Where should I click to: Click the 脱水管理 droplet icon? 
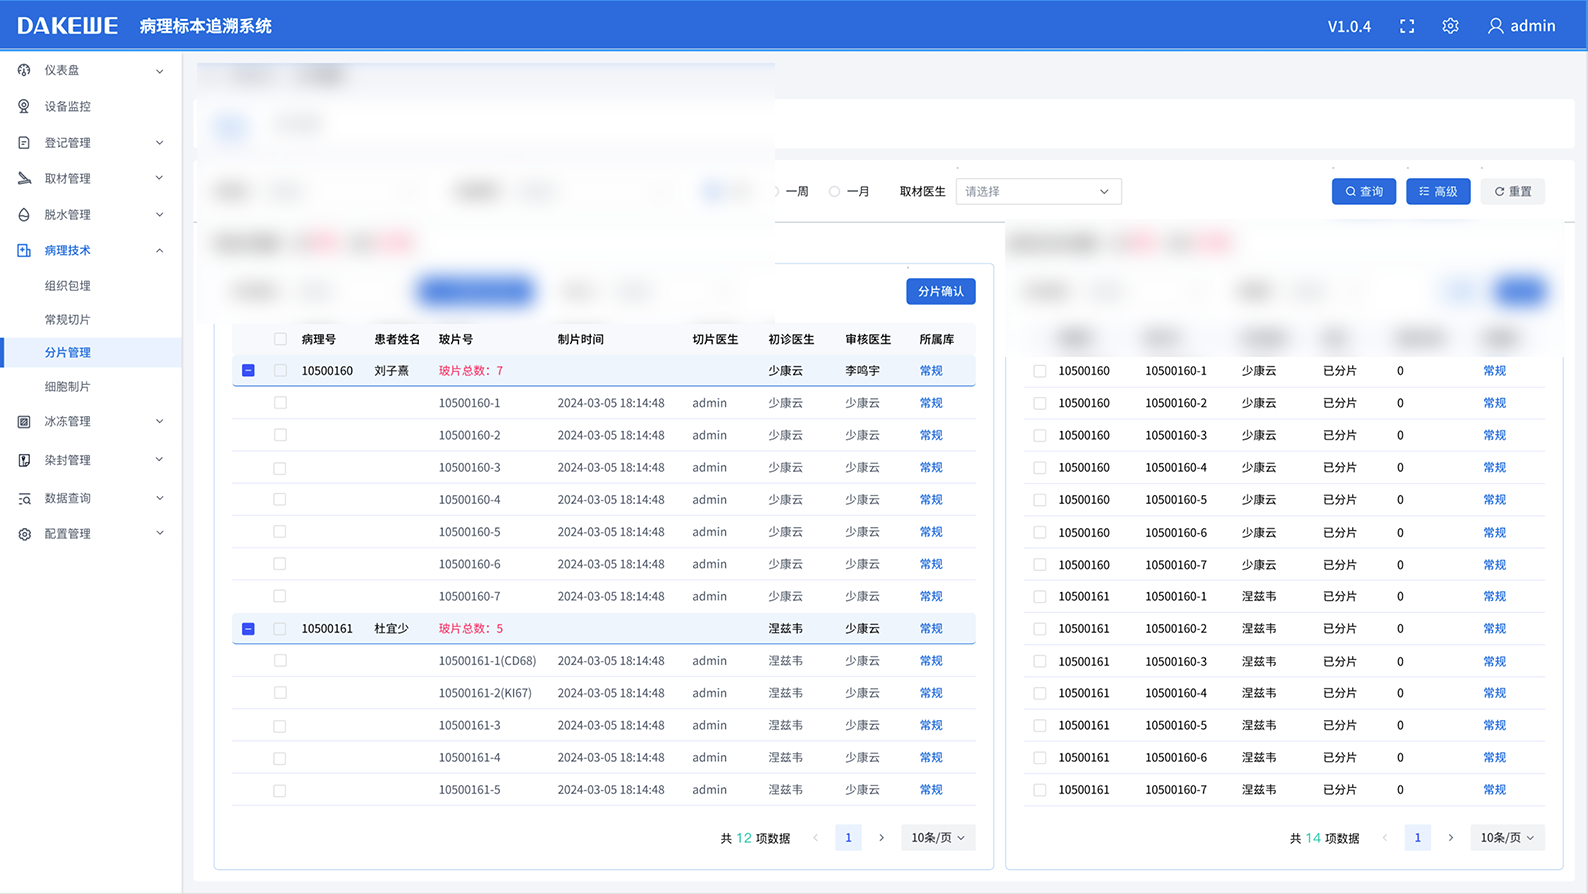[x=24, y=215]
